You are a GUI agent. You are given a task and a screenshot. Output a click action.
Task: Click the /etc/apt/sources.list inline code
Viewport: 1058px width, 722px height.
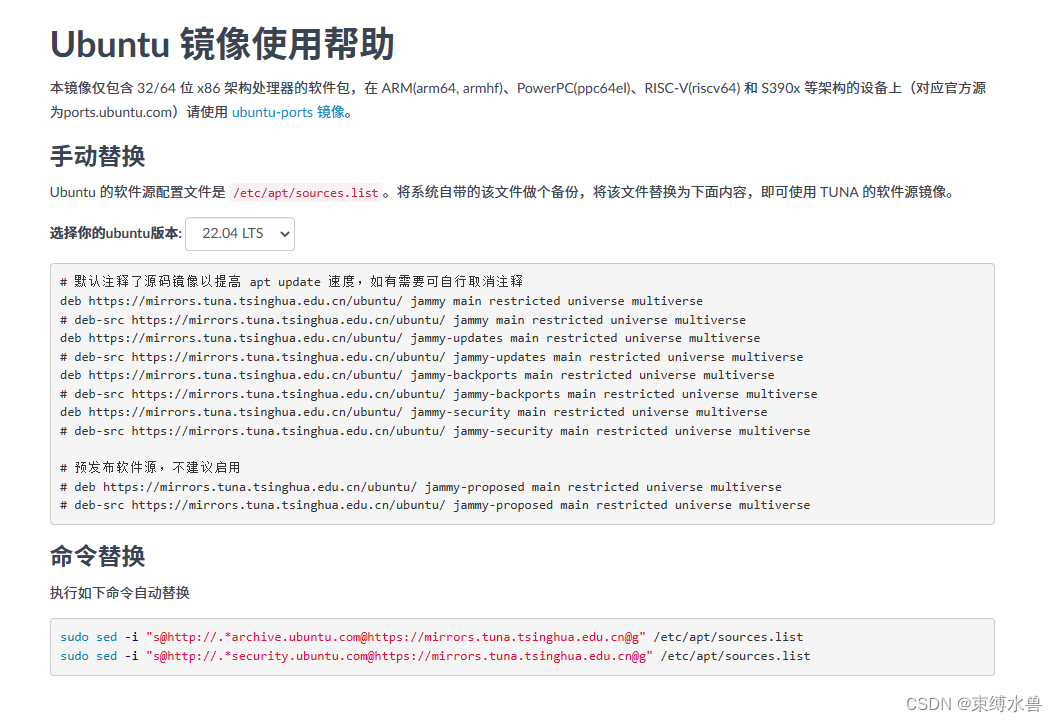point(306,193)
